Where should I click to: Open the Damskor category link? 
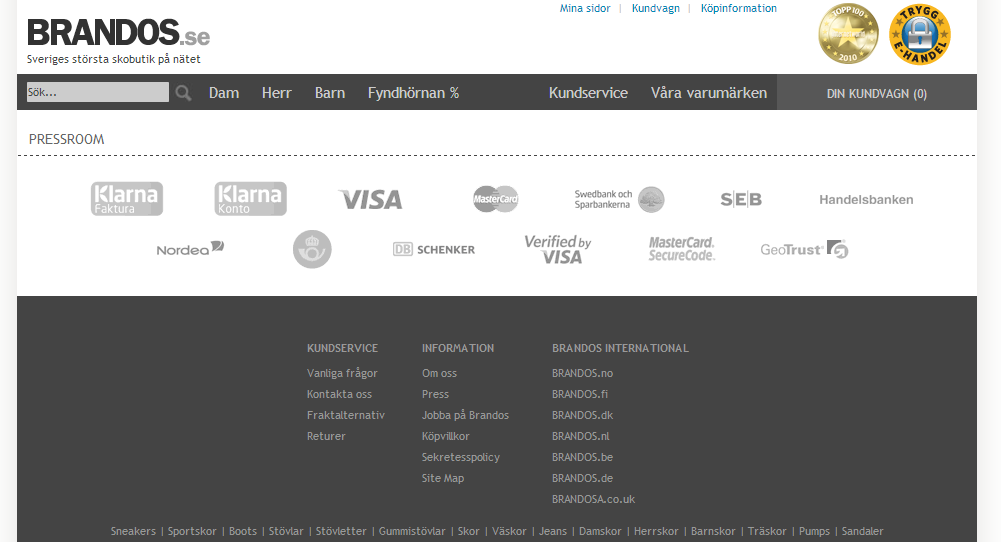(x=600, y=531)
